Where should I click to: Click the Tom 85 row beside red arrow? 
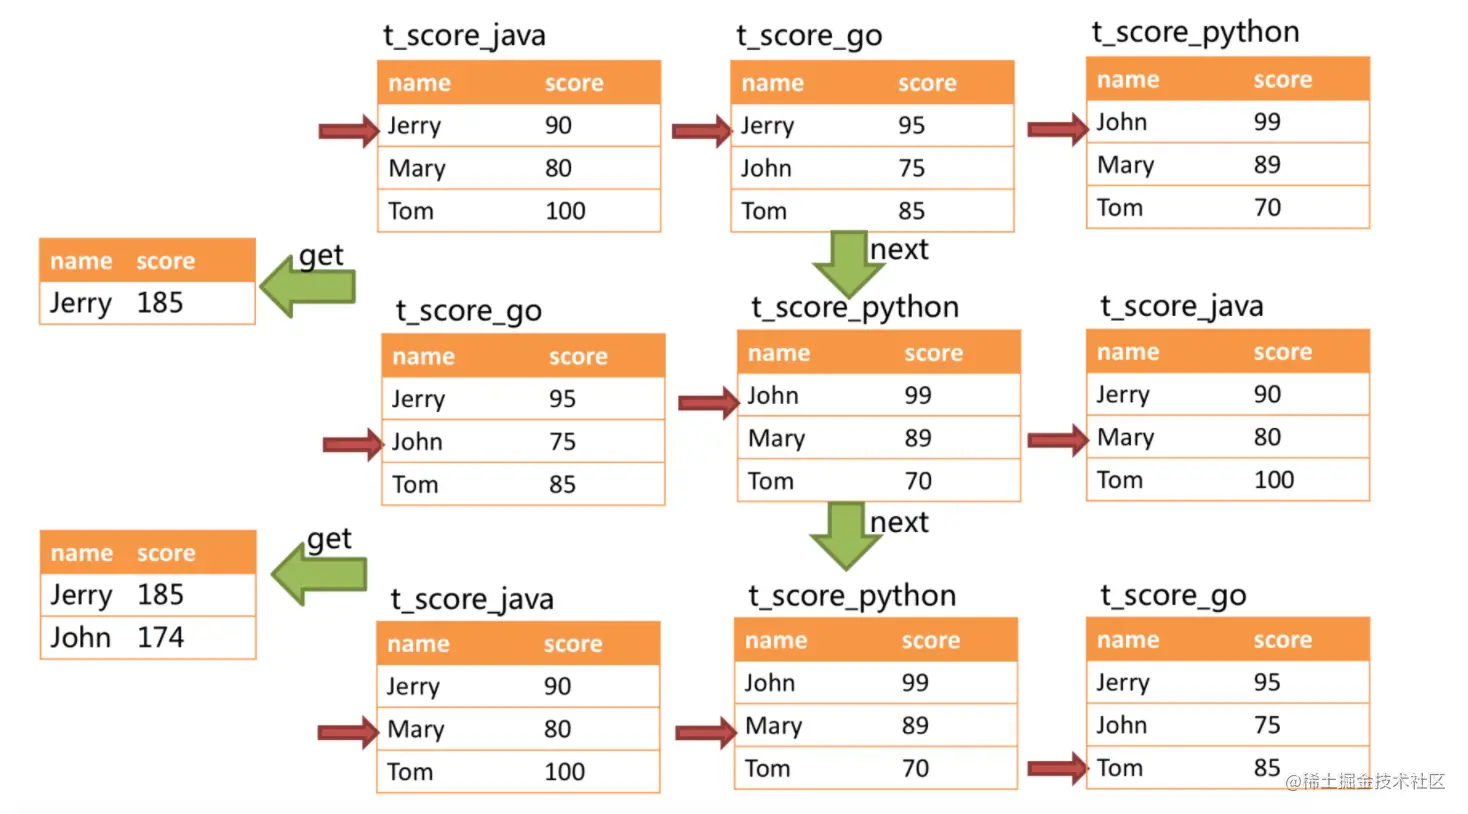pos(1227,768)
